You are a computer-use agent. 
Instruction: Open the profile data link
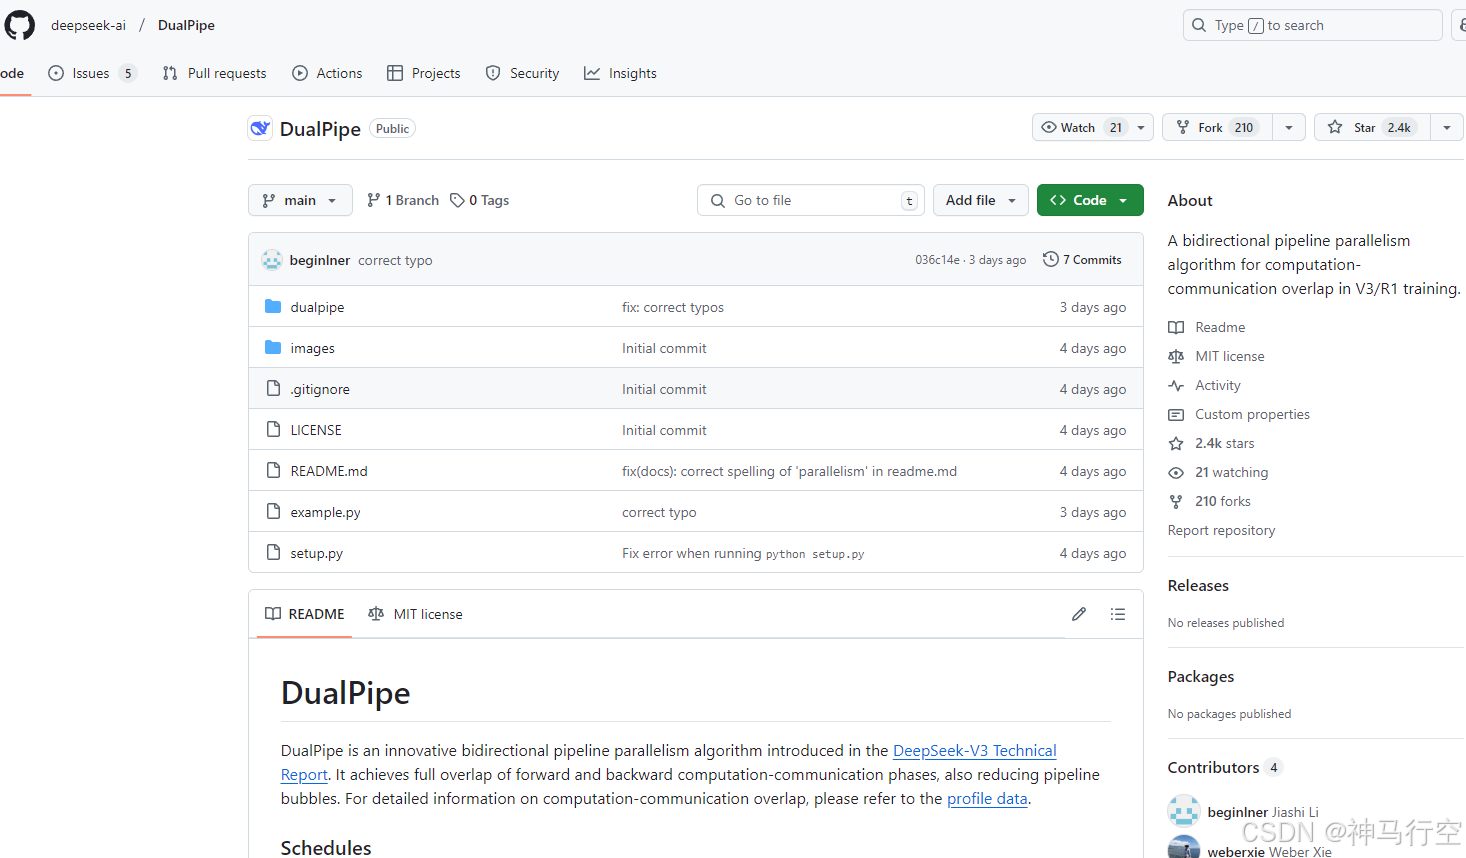987,798
